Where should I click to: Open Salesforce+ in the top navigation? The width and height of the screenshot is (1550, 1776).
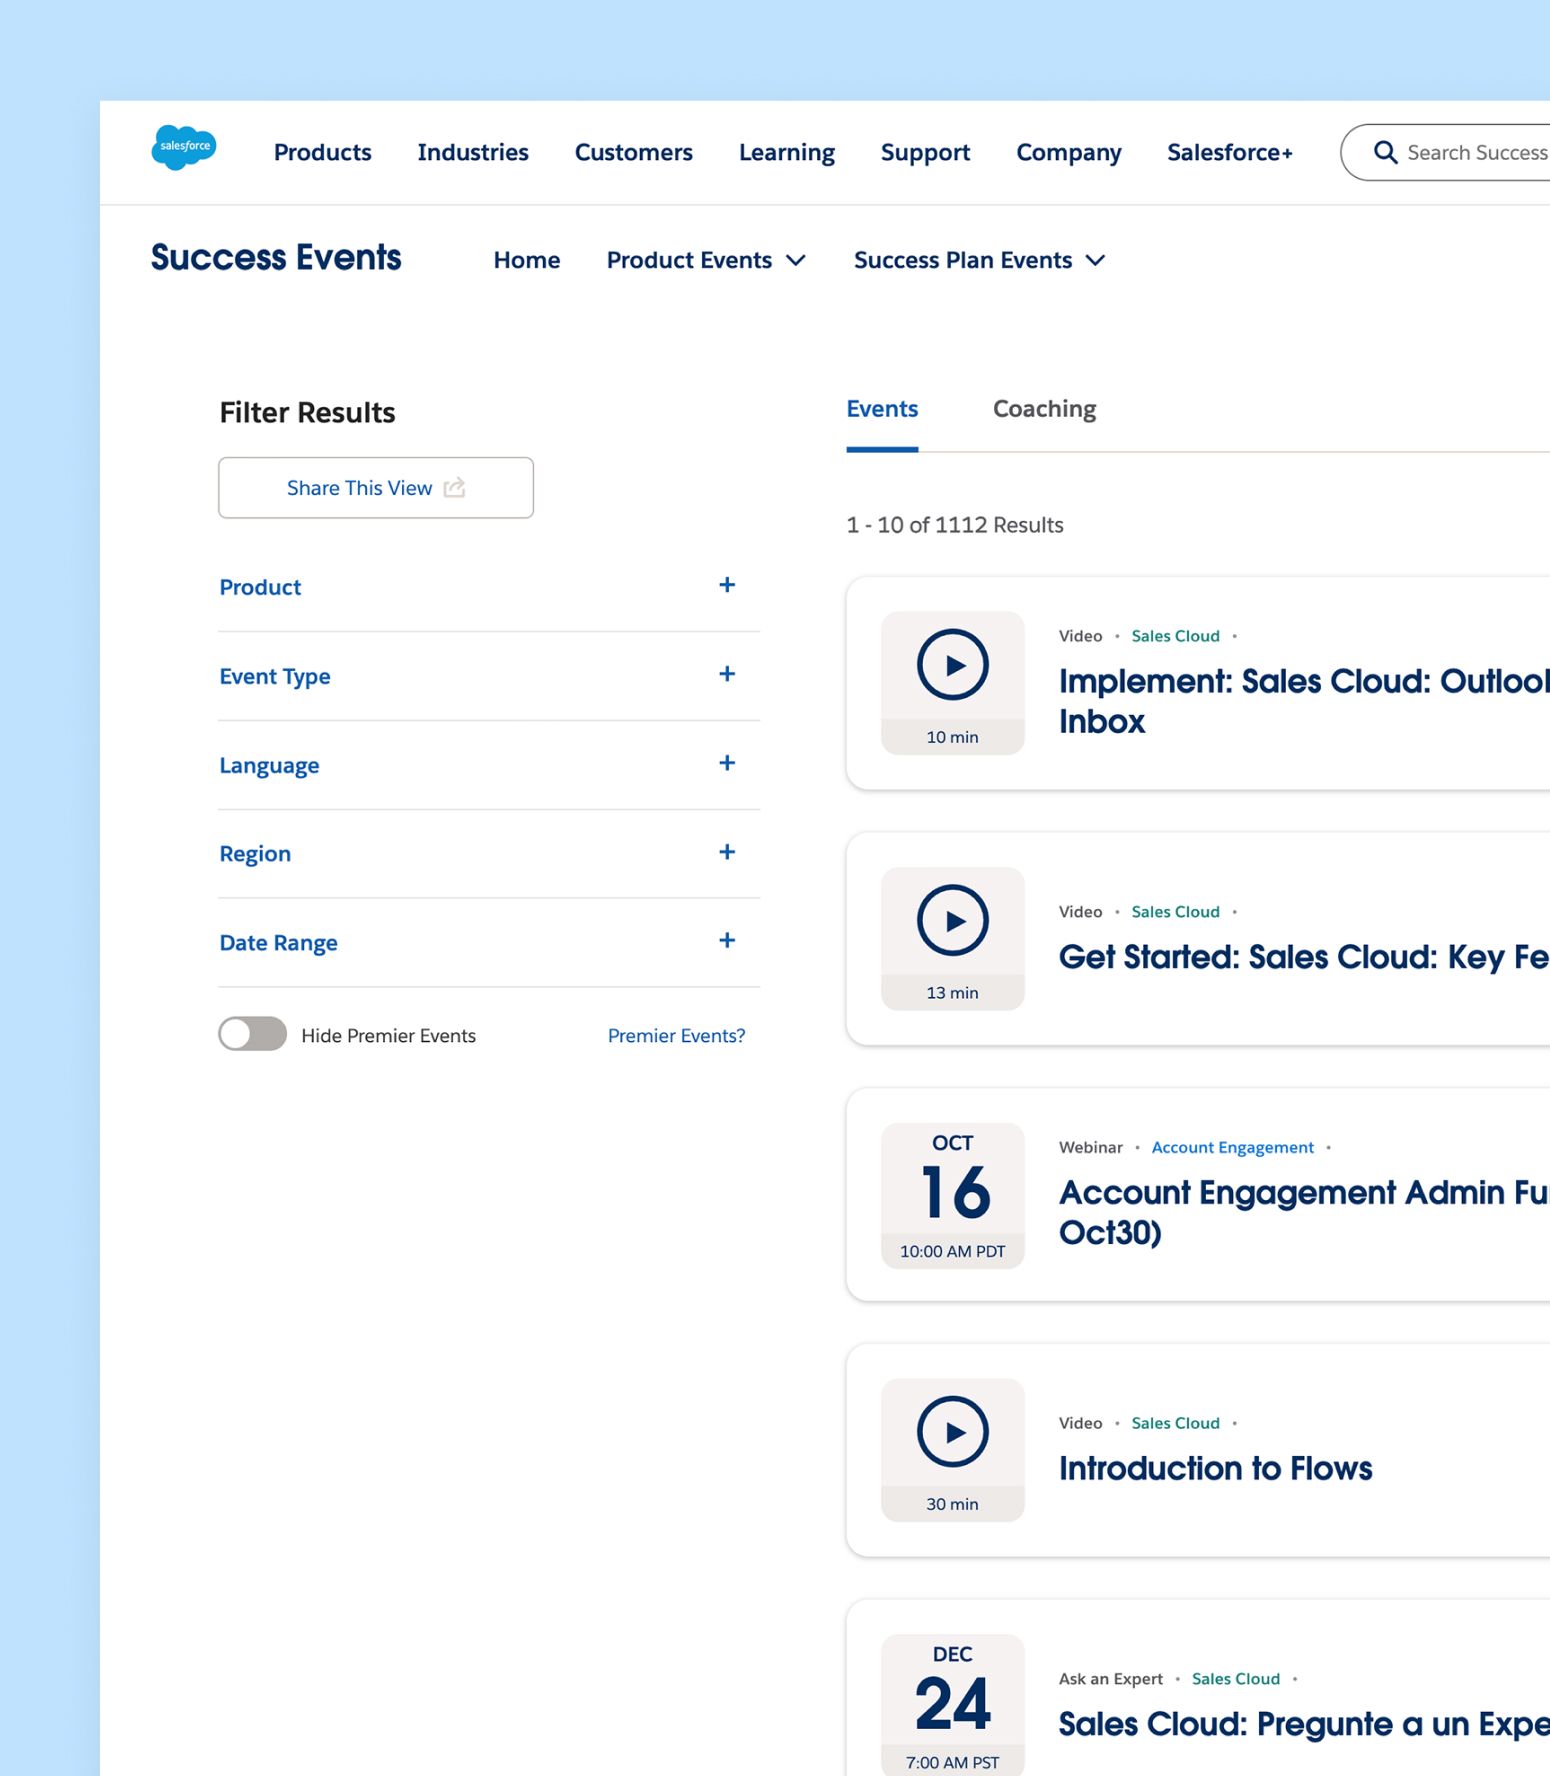tap(1230, 152)
